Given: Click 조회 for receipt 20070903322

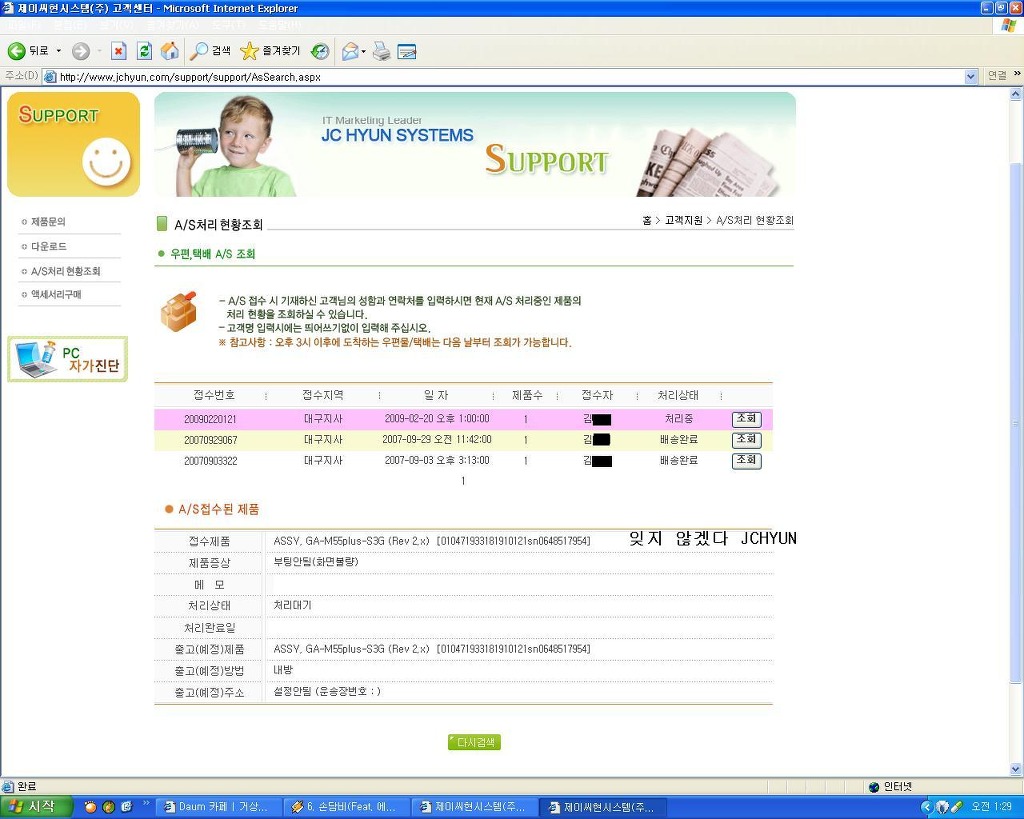Looking at the screenshot, I should click(746, 460).
